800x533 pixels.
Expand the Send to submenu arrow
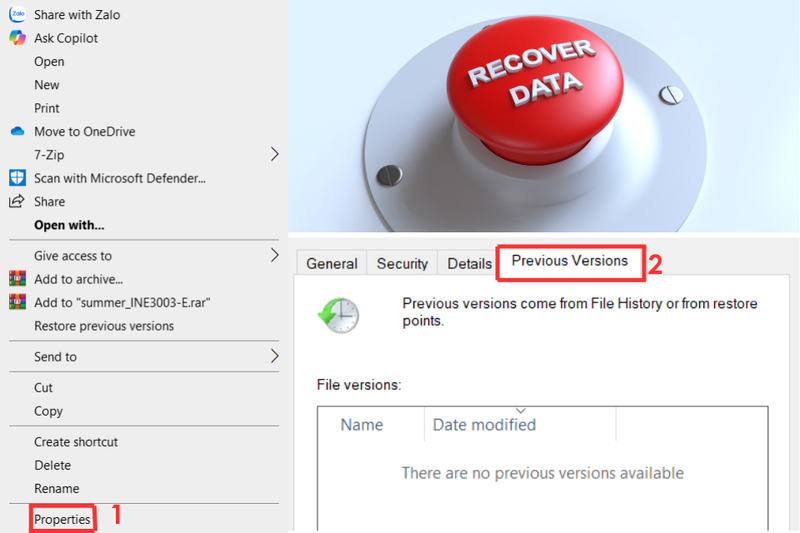point(274,356)
